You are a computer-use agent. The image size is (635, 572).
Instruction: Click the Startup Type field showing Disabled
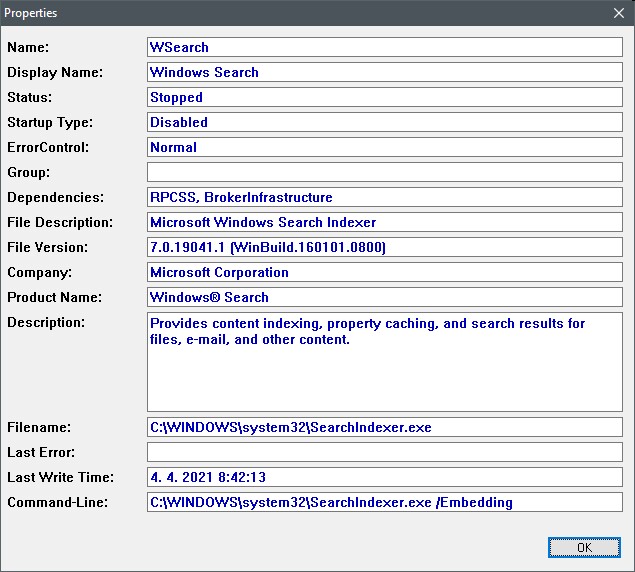point(385,122)
